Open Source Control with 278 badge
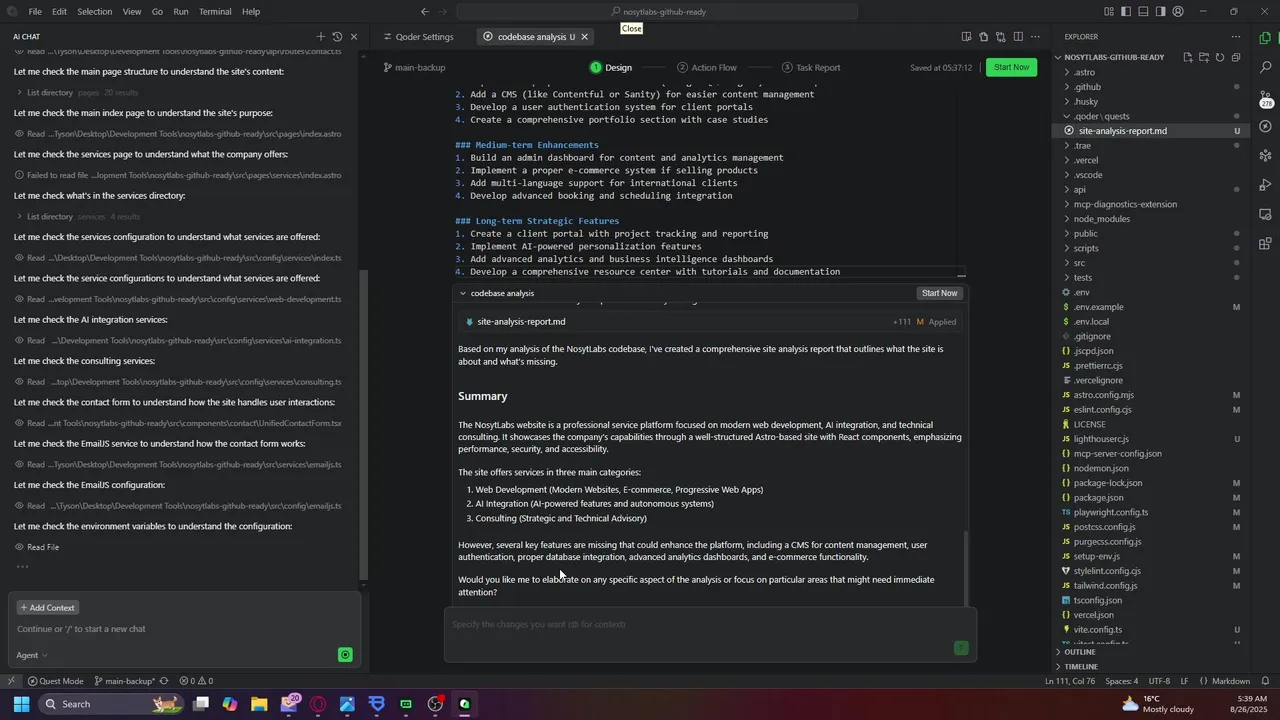1280x720 pixels. (x=1266, y=98)
